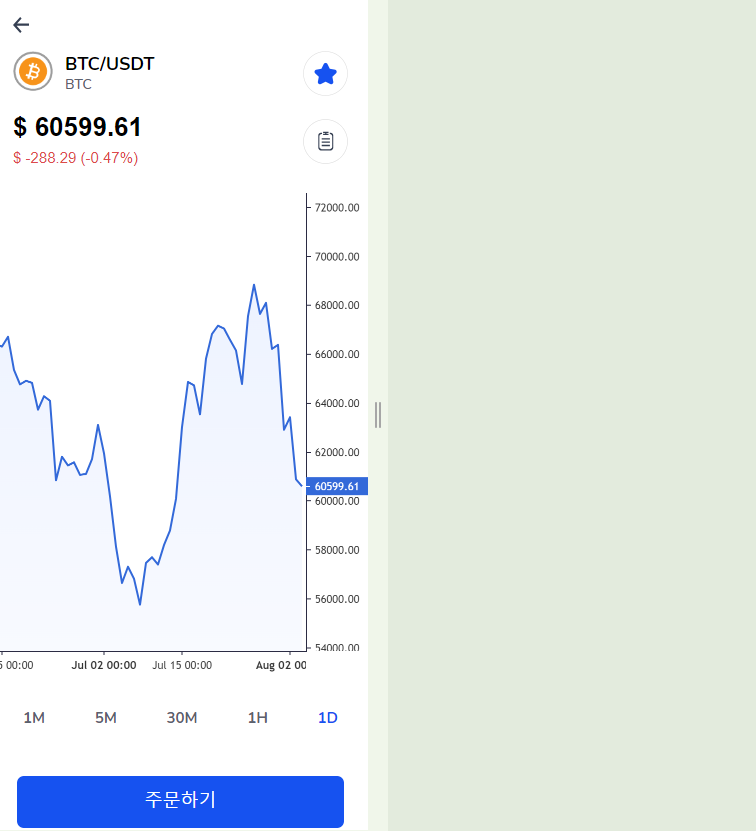The height and width of the screenshot is (831, 756).
Task: Click the 56000.00 price axis label
Action: pos(337,599)
